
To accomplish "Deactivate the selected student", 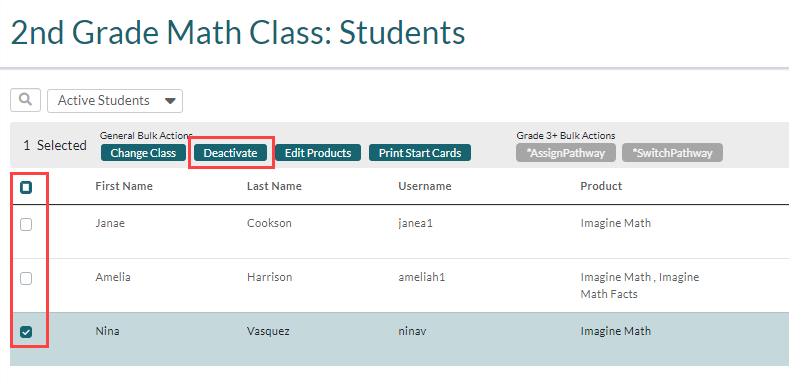I will tap(230, 153).
